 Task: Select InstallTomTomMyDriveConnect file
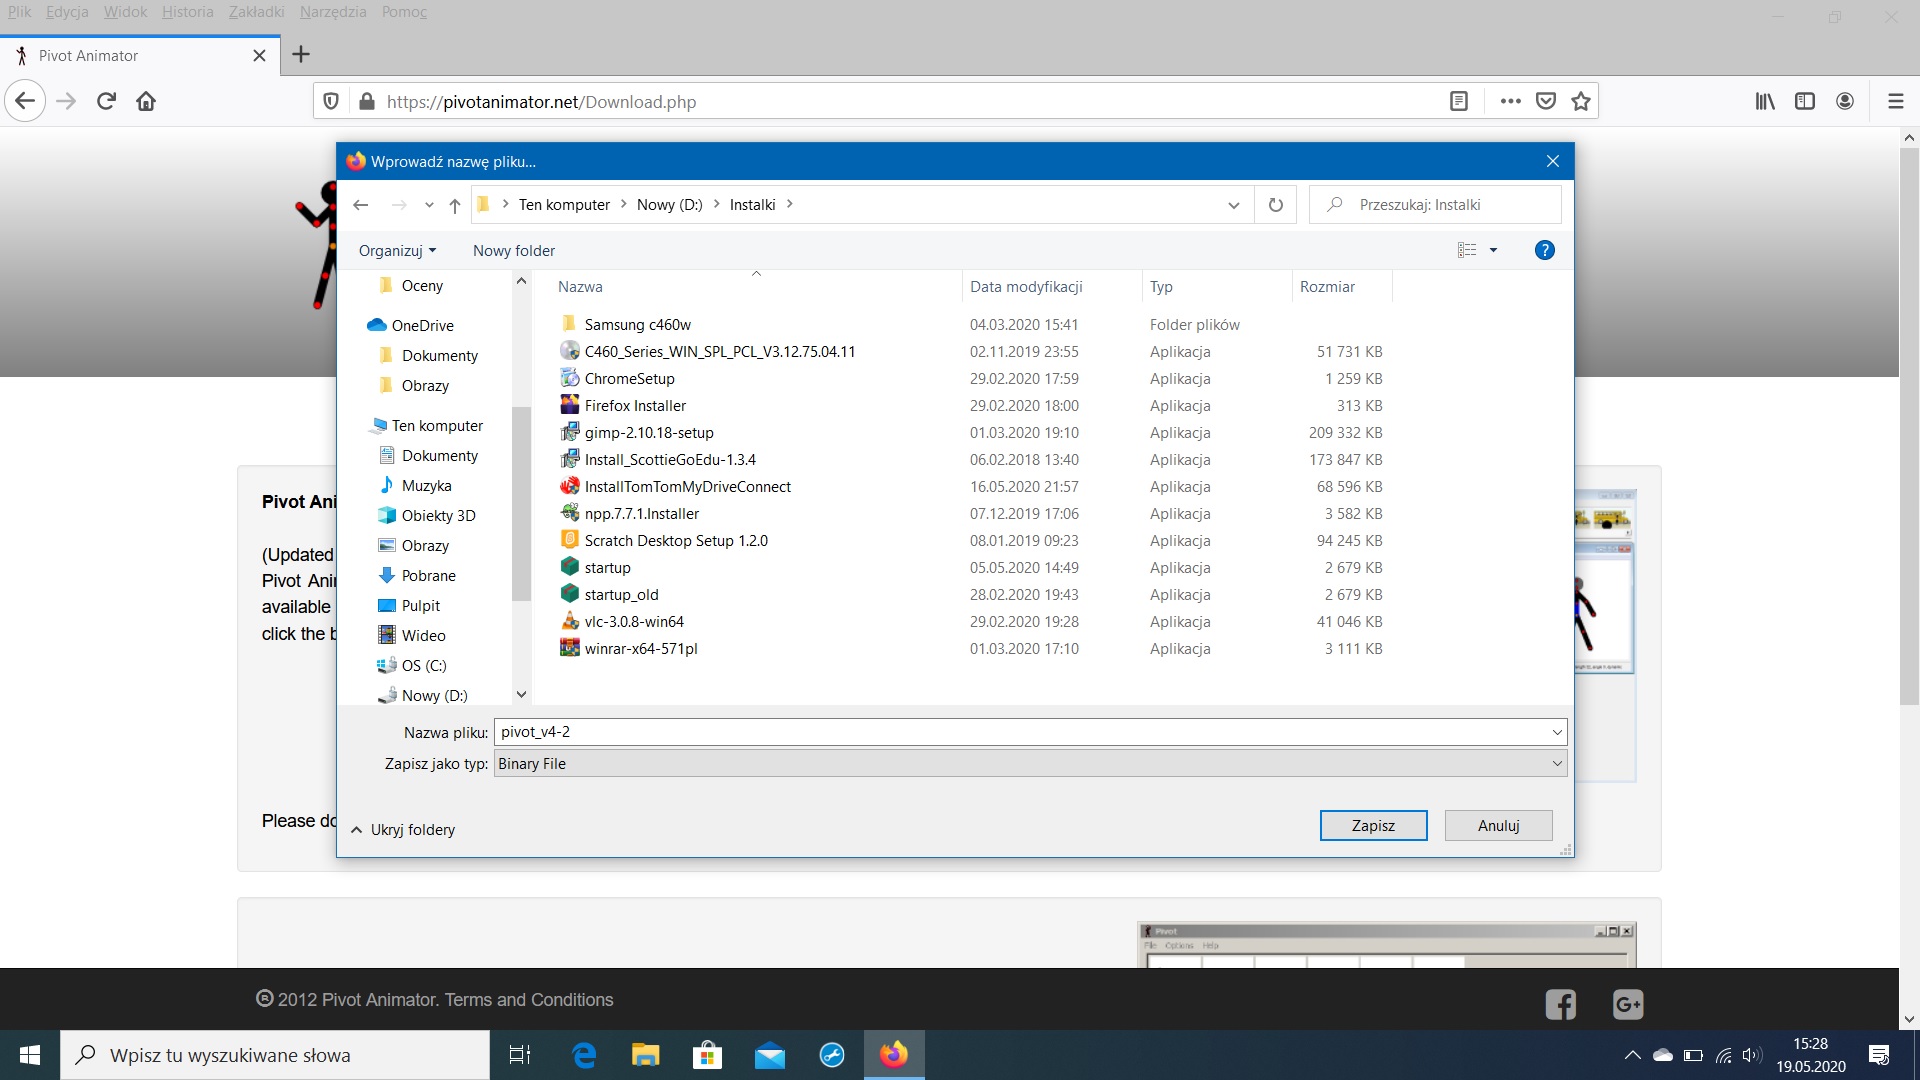(x=687, y=487)
